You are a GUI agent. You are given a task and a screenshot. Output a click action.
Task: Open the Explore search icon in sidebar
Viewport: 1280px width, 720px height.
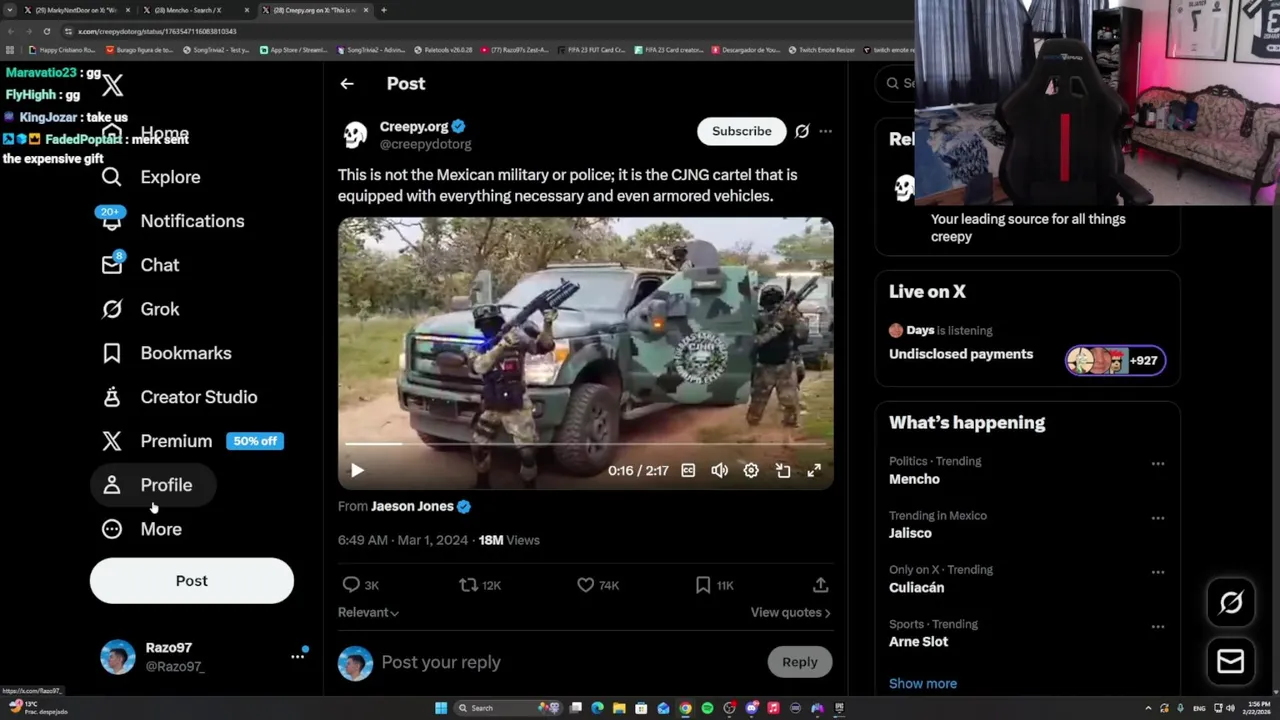click(112, 177)
